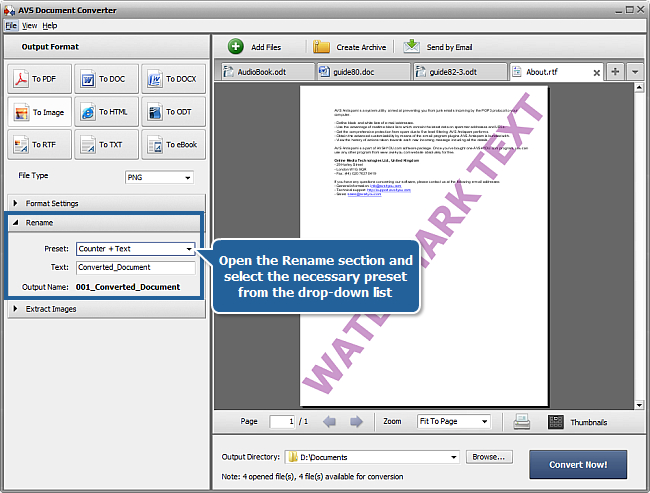Select the To PDF output format
Viewport: 650px width, 493px height.
pos(39,79)
